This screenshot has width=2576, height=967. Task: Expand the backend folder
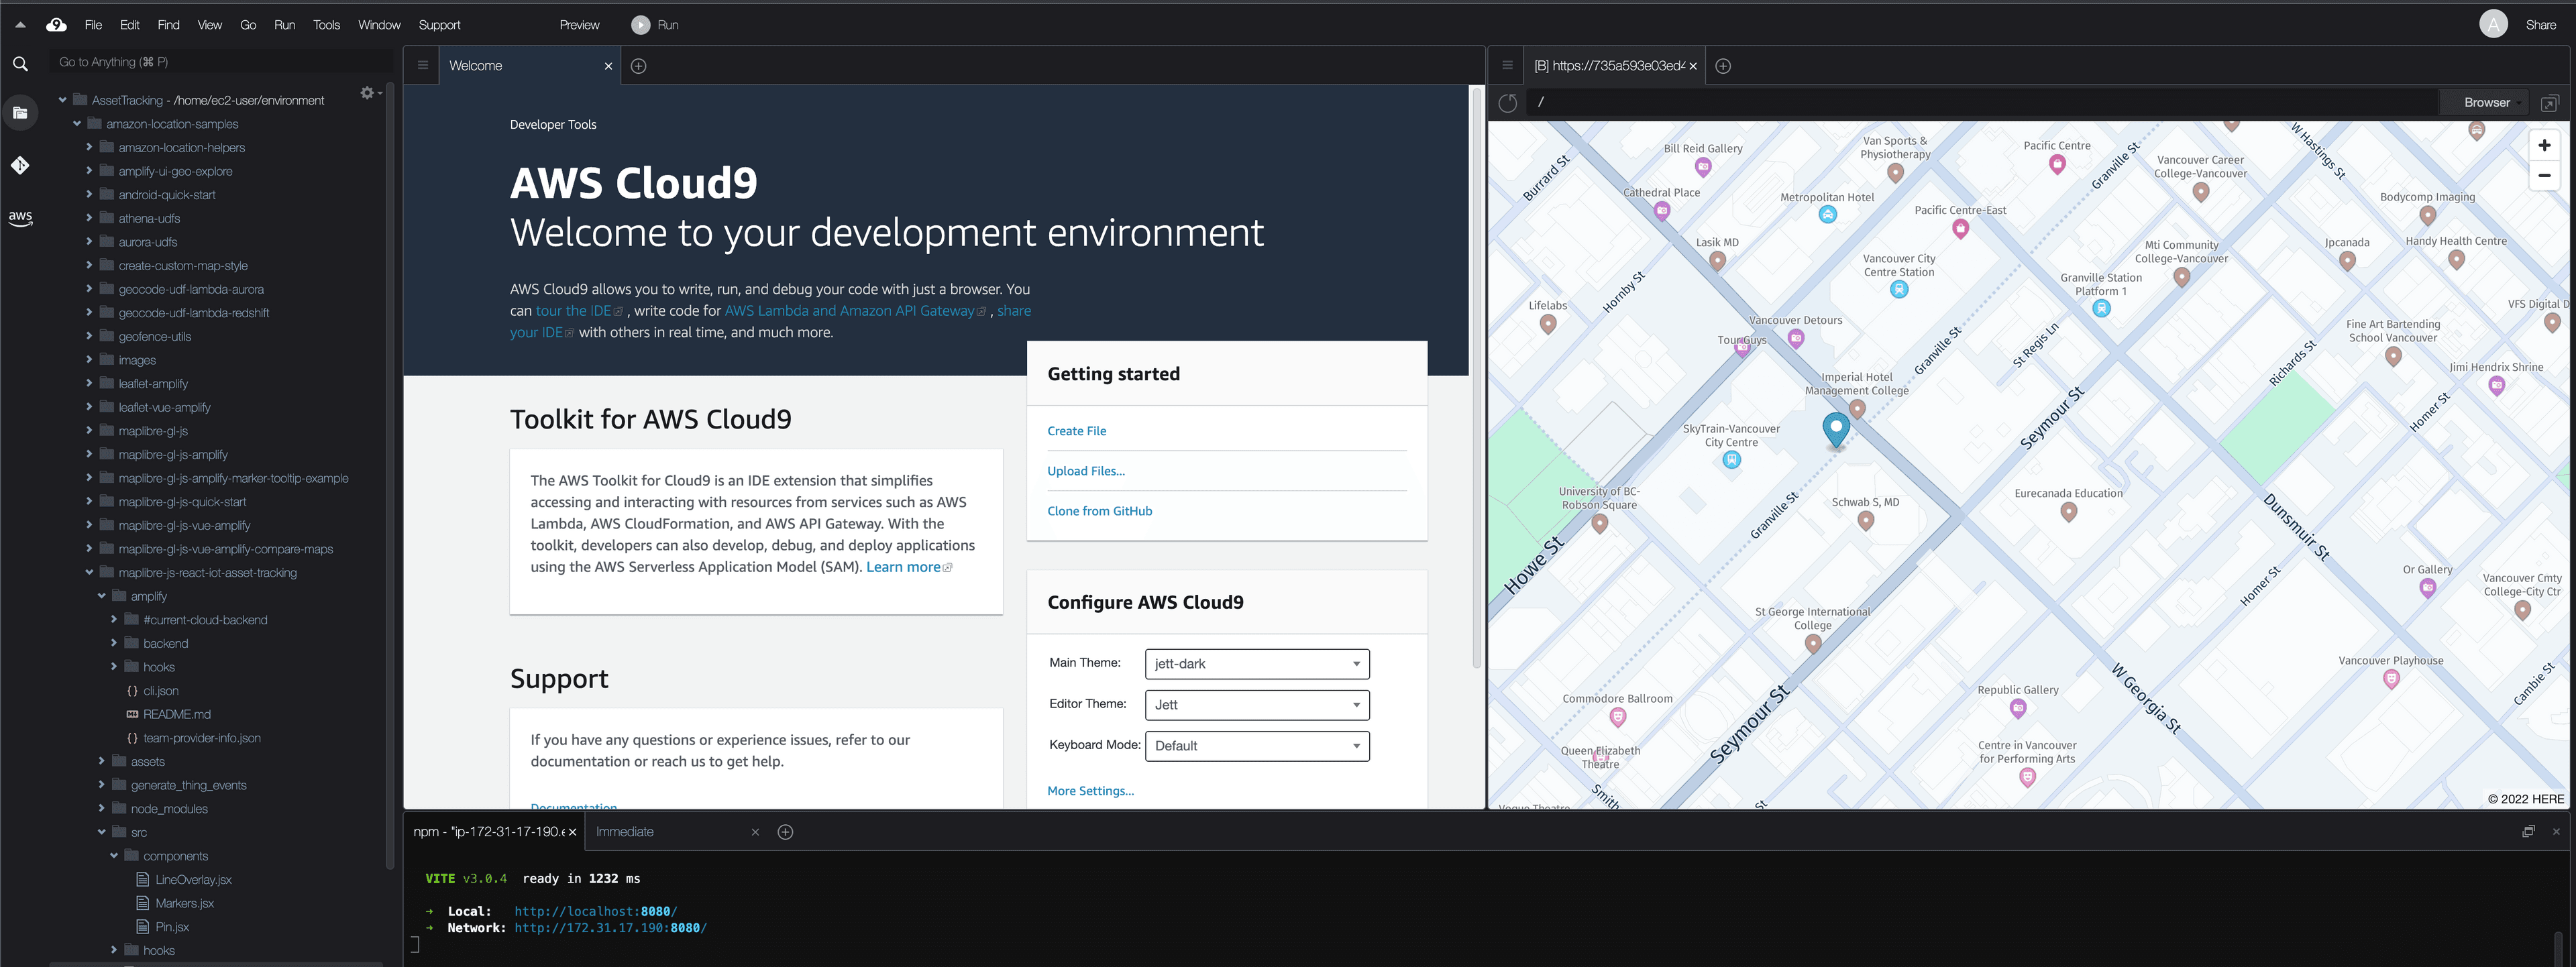click(x=113, y=643)
